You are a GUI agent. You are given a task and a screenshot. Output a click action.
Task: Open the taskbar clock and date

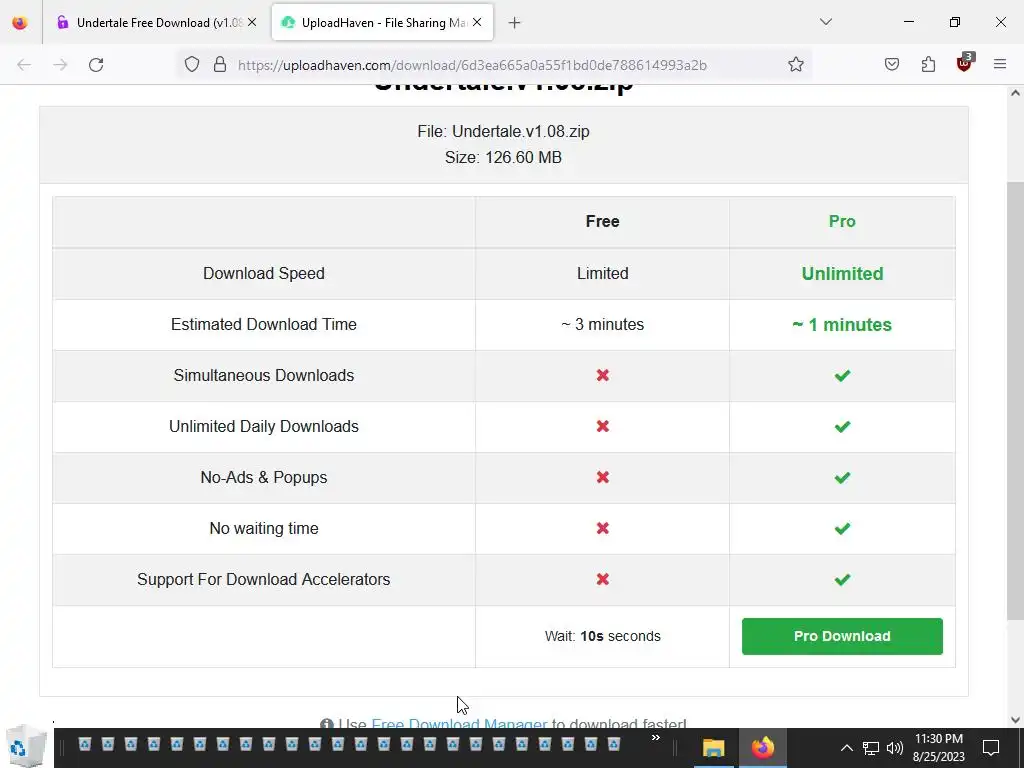point(938,748)
